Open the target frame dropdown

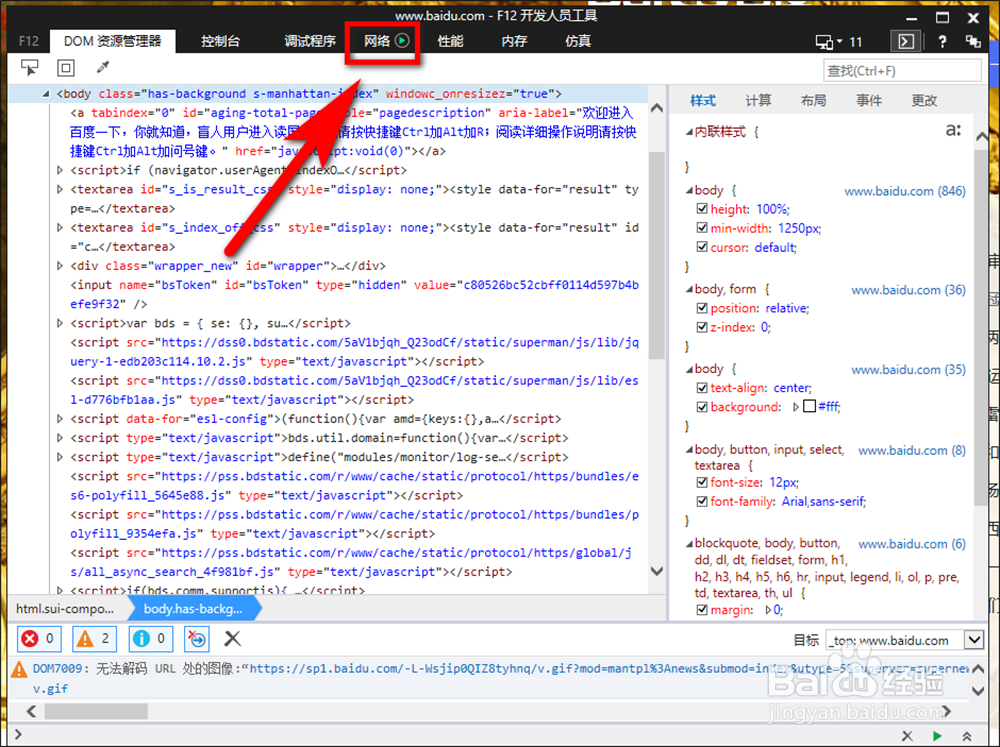point(974,639)
